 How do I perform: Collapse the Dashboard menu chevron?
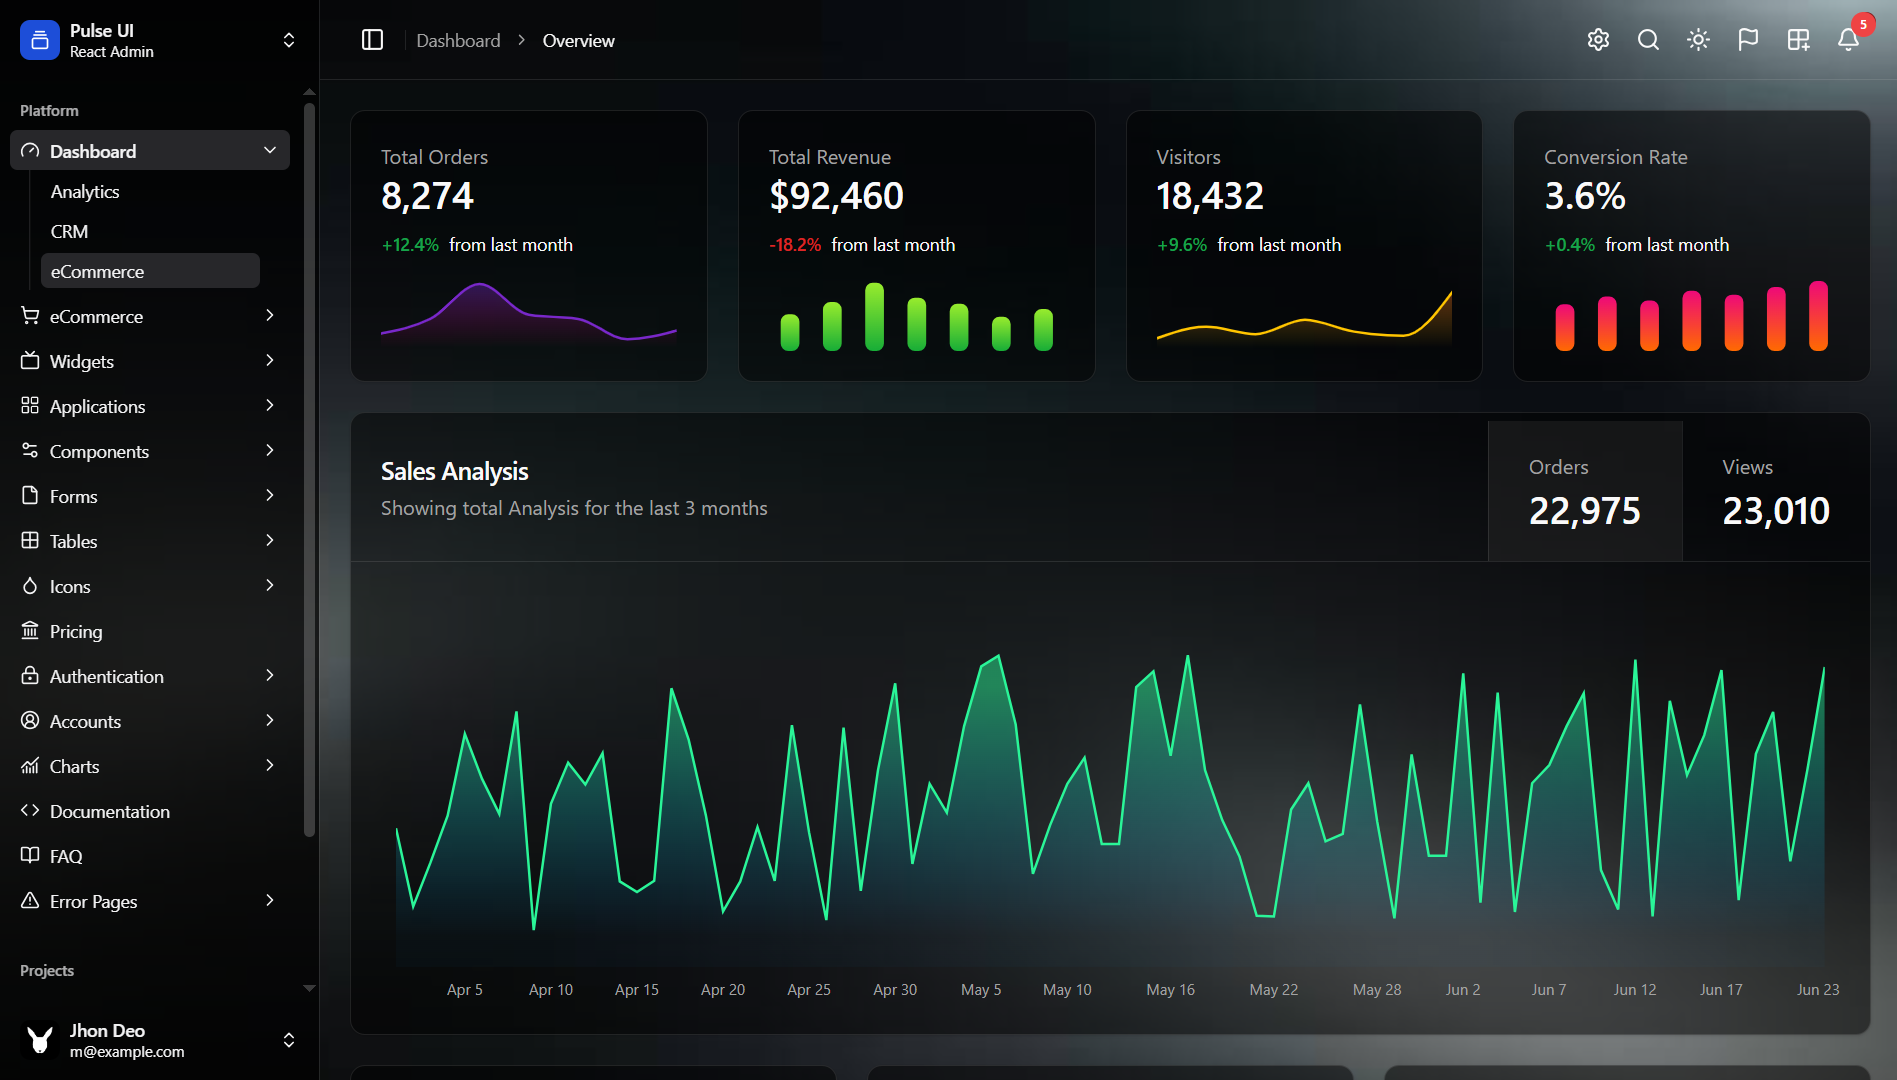pos(270,150)
